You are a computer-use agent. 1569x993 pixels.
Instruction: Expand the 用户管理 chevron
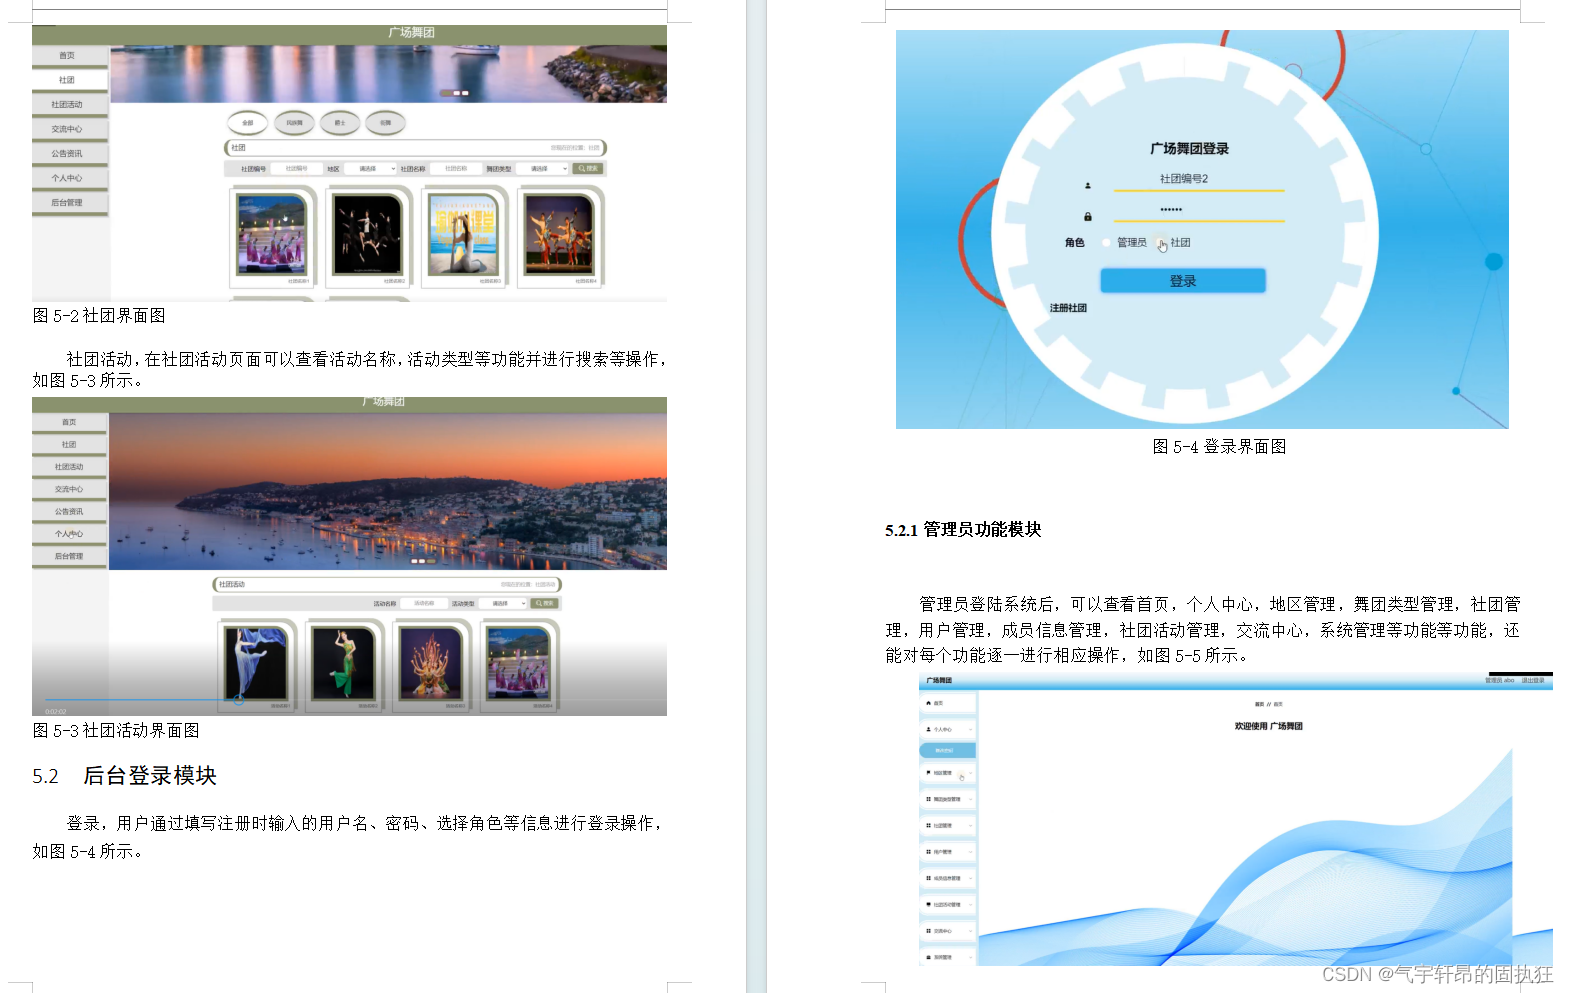[970, 852]
